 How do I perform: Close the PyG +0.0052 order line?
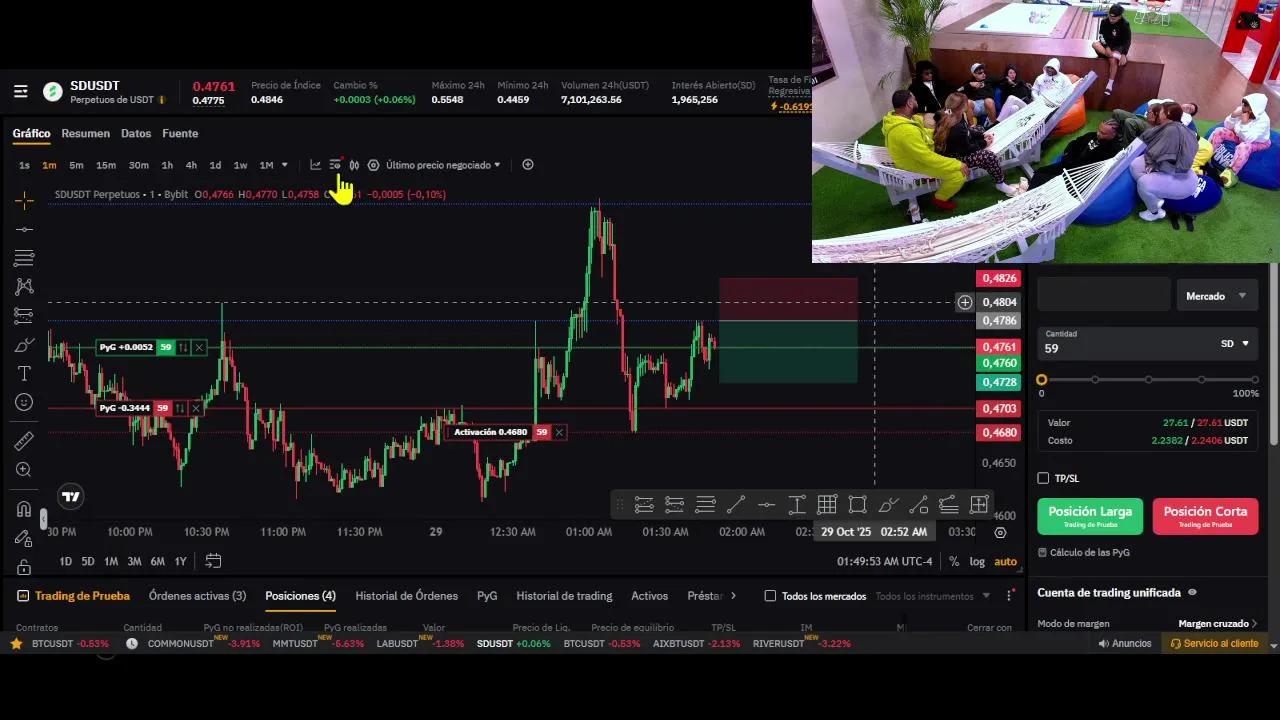199,347
